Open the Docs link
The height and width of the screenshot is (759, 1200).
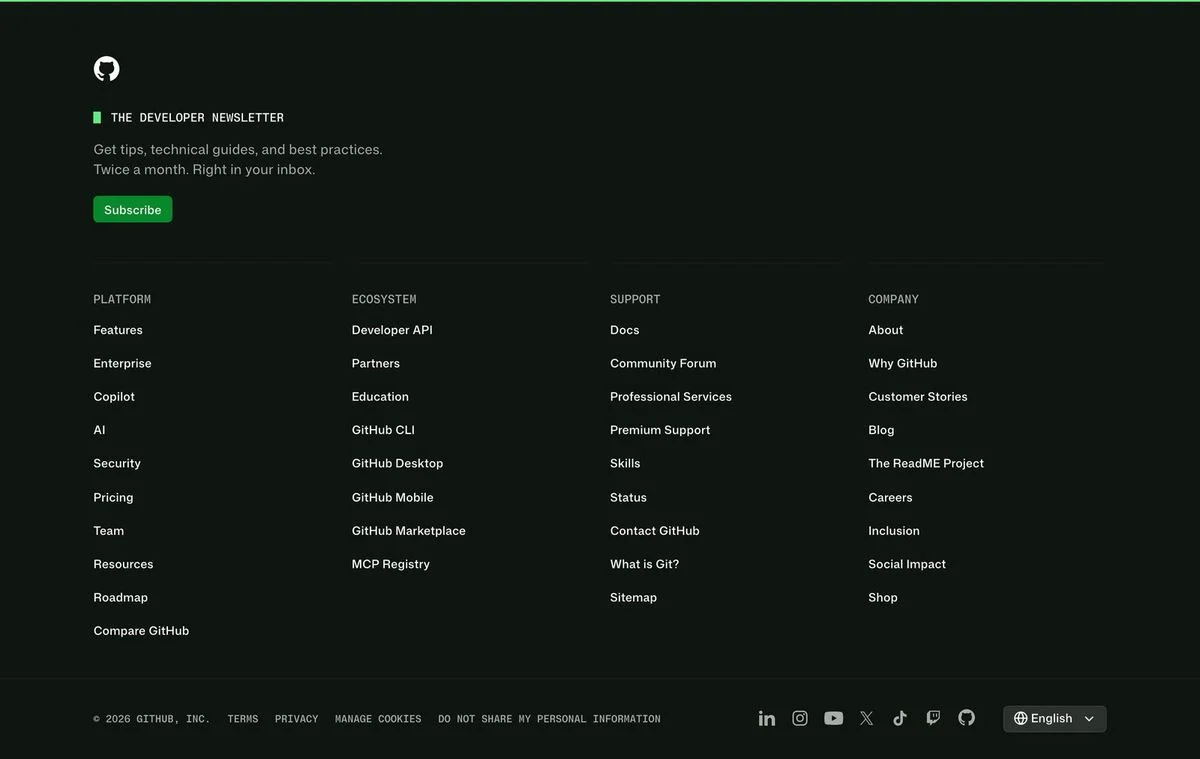coord(625,330)
